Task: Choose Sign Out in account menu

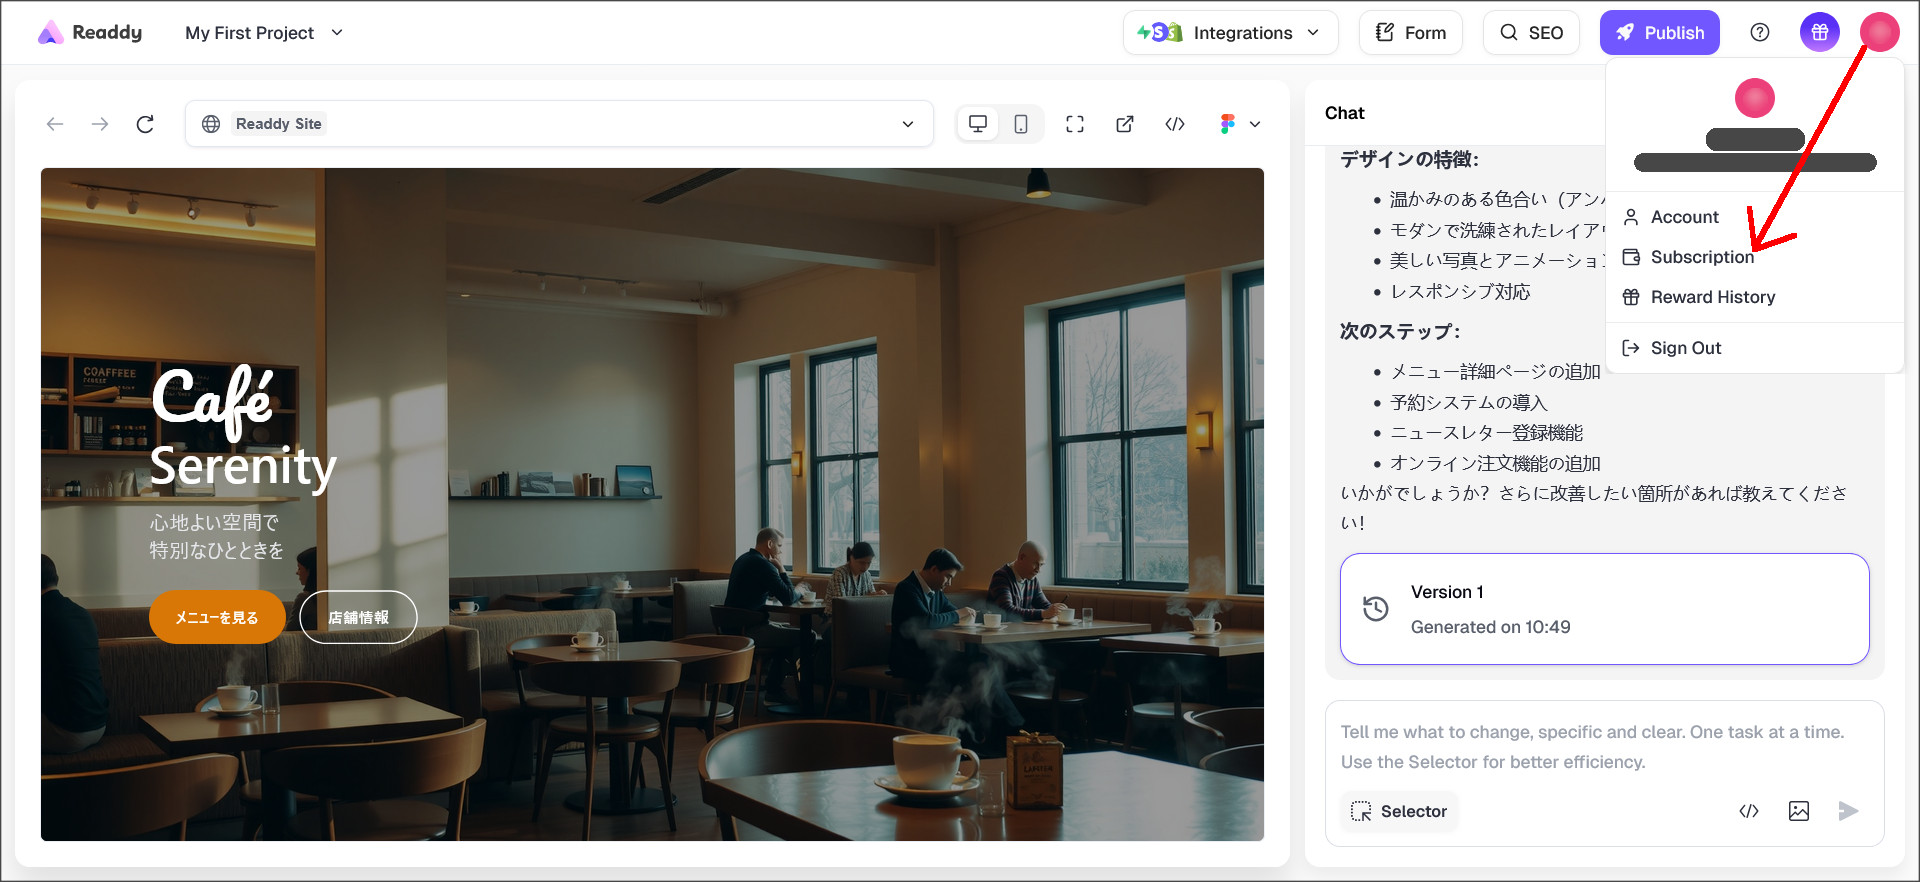Action: [x=1685, y=348]
